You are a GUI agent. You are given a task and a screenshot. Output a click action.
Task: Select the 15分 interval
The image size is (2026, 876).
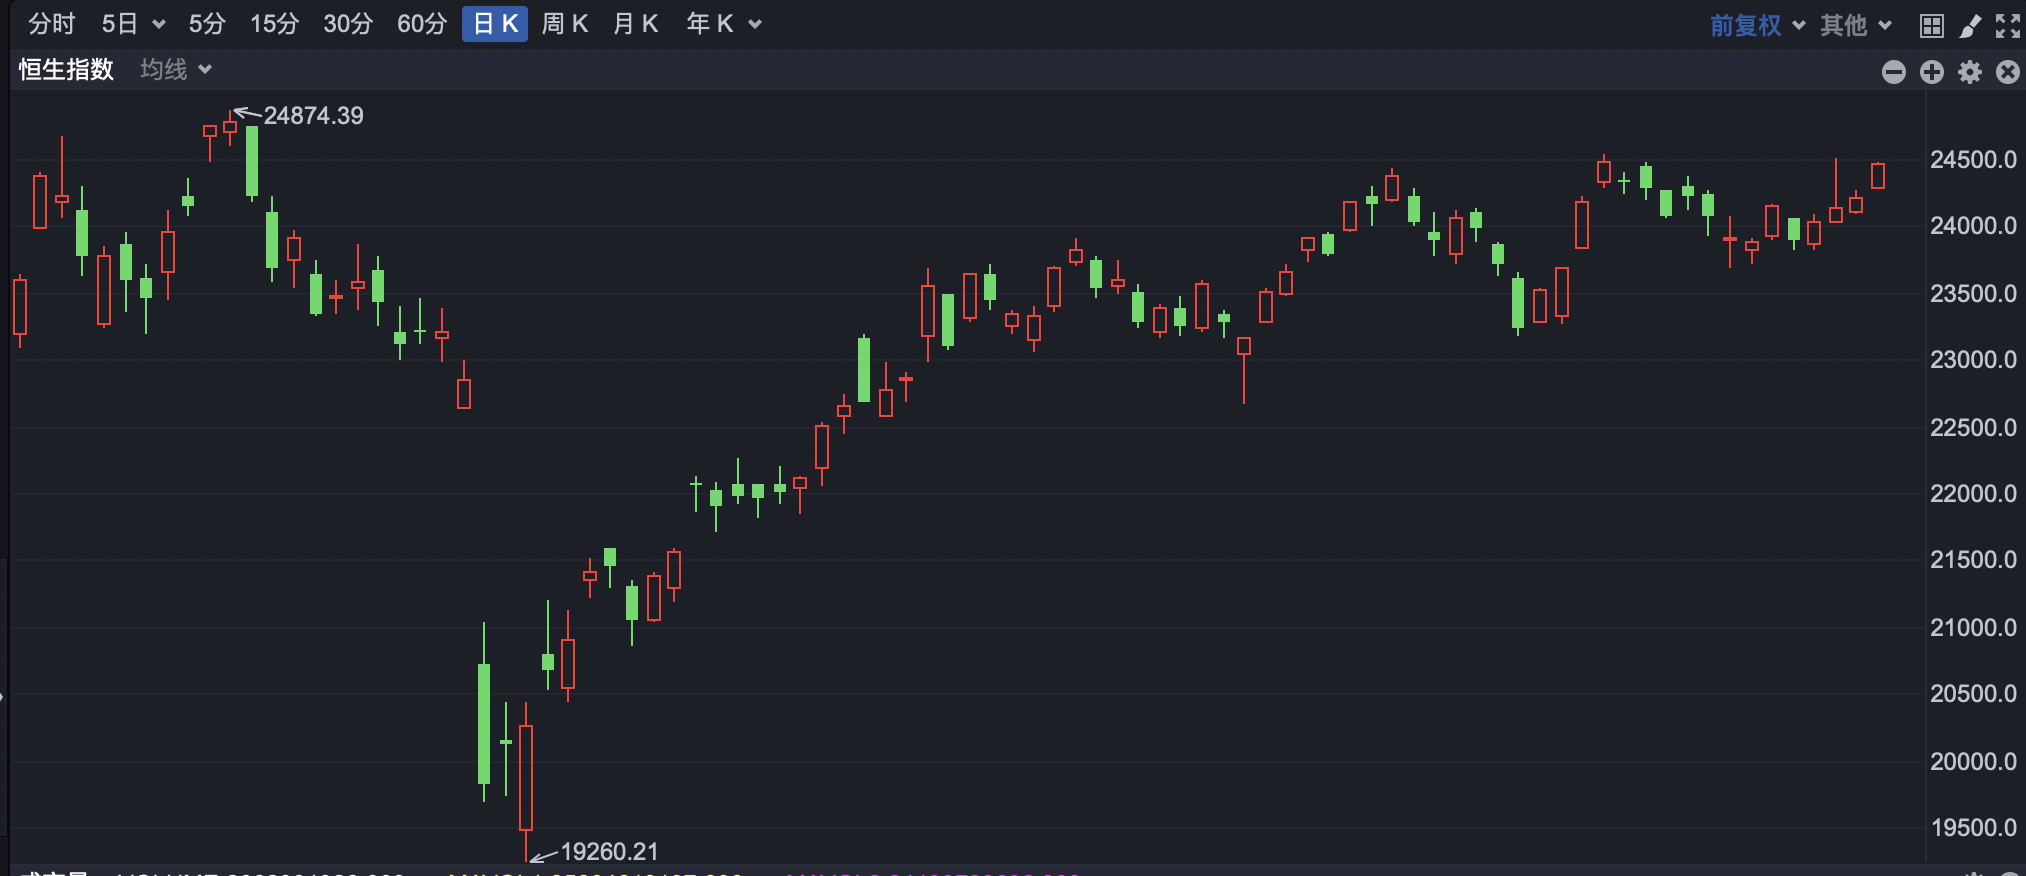pos(274,24)
